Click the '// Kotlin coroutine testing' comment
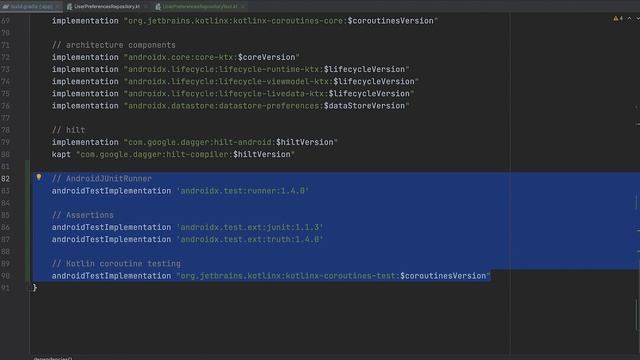The image size is (640, 360). click(x=116, y=264)
